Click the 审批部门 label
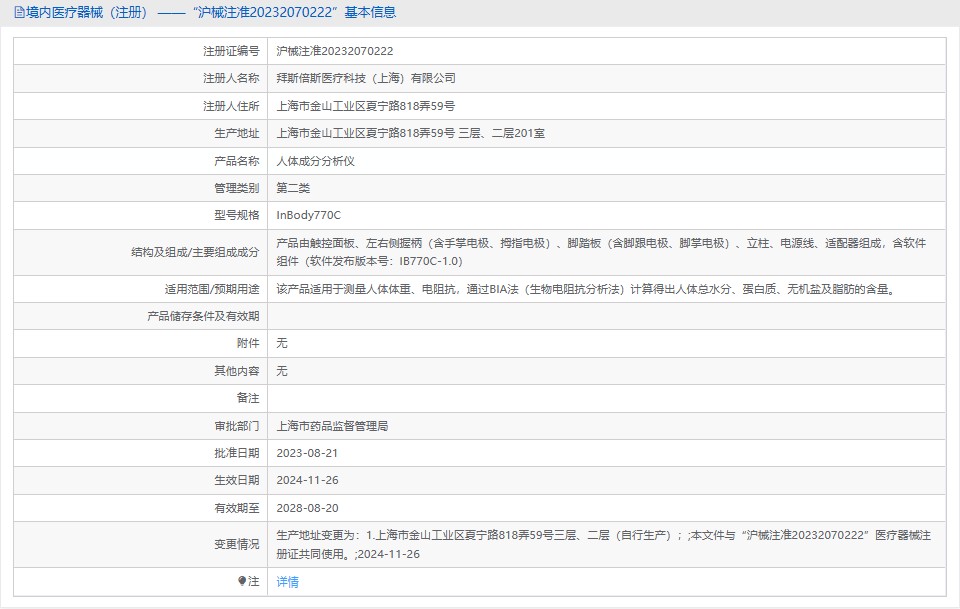Viewport: 960px width, 609px height. 236,426
